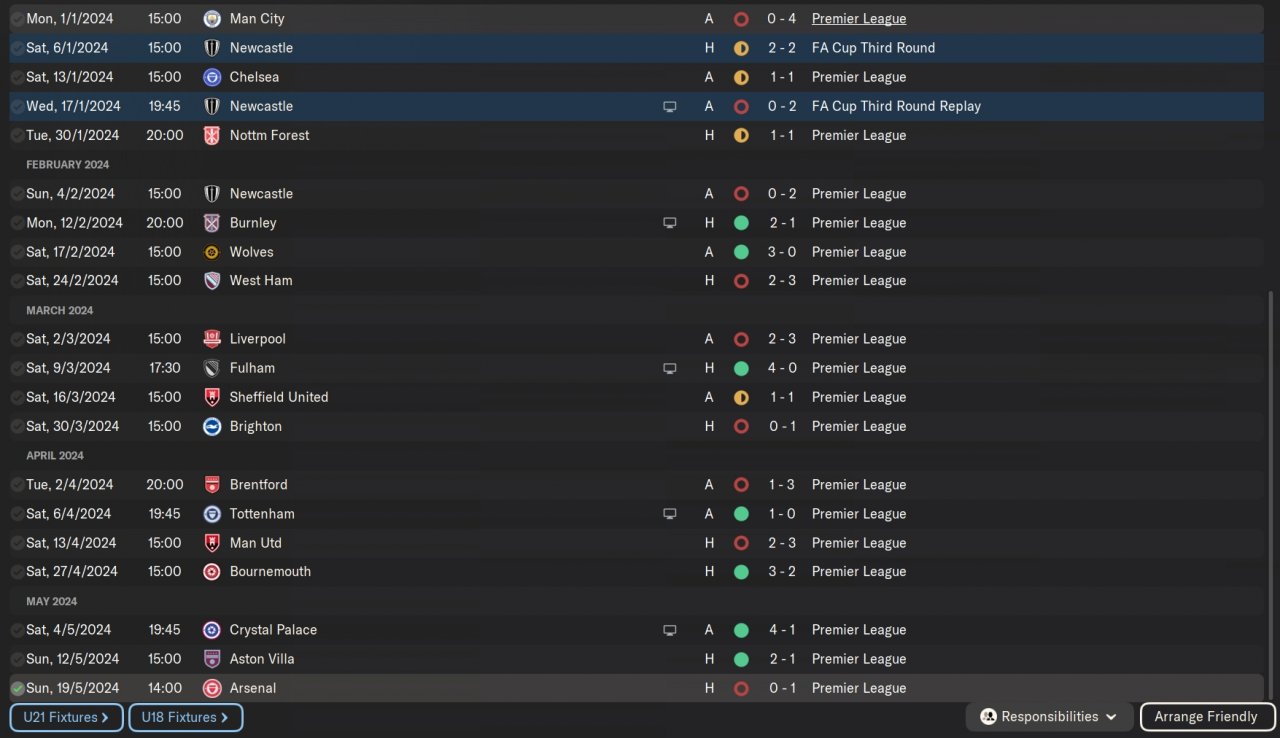The width and height of the screenshot is (1280, 738).
Task: Toggle the checkmark for the Arsenal fixture
Action: [17, 688]
